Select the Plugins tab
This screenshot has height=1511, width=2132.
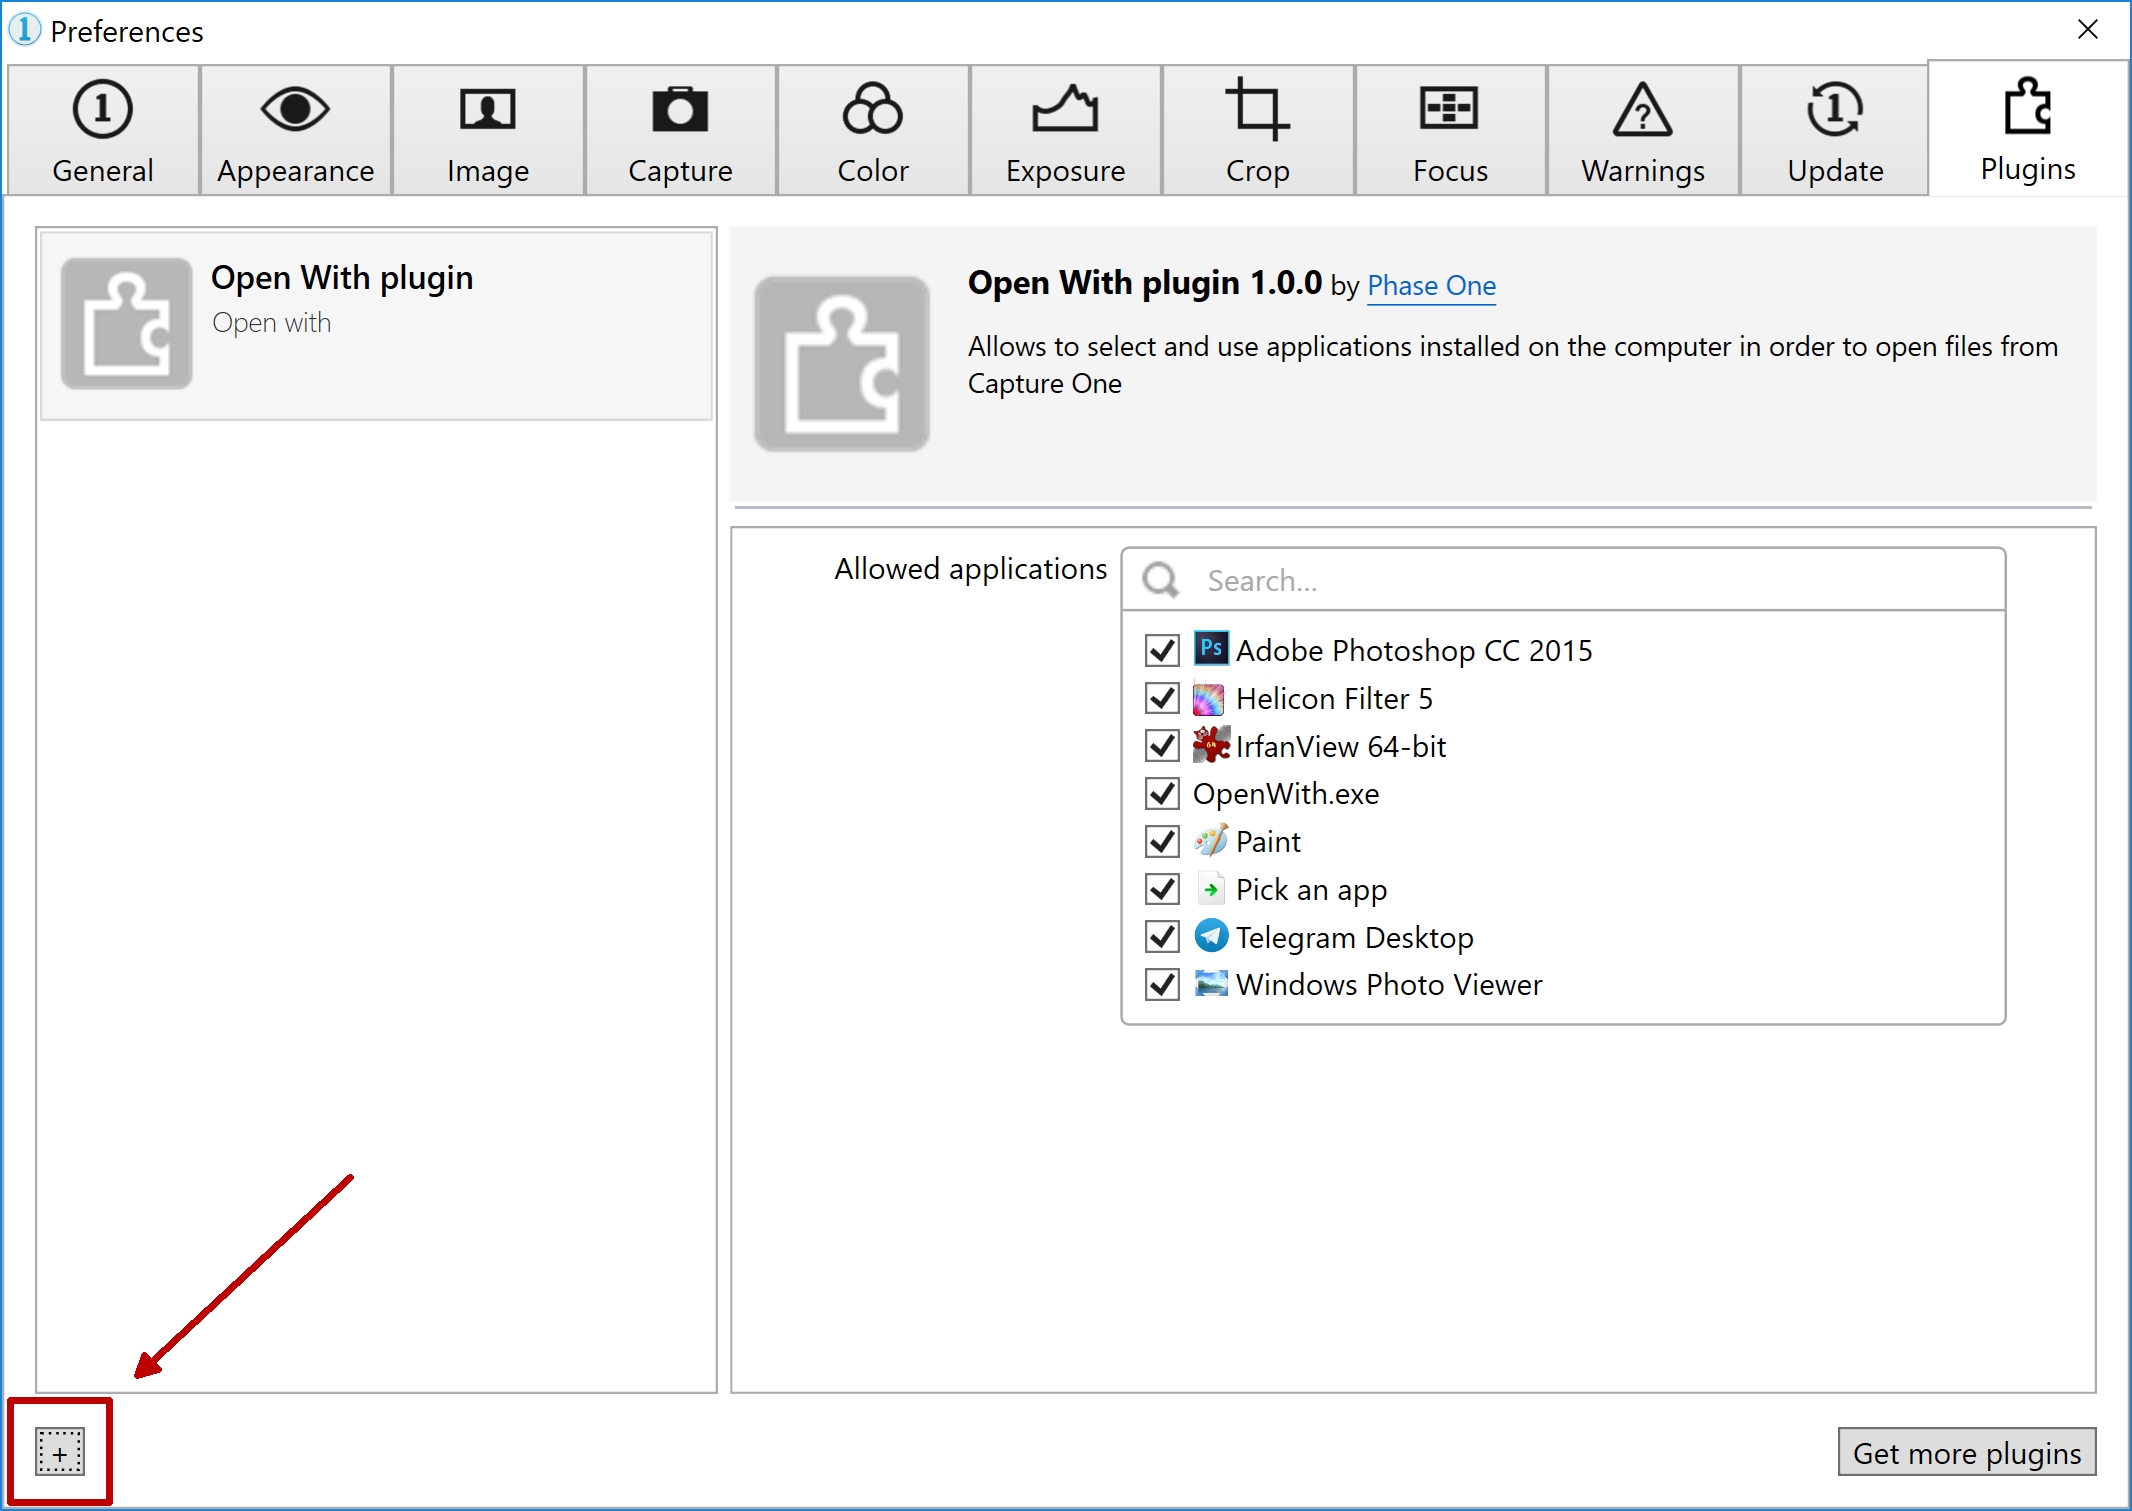pyautogui.click(x=2028, y=128)
